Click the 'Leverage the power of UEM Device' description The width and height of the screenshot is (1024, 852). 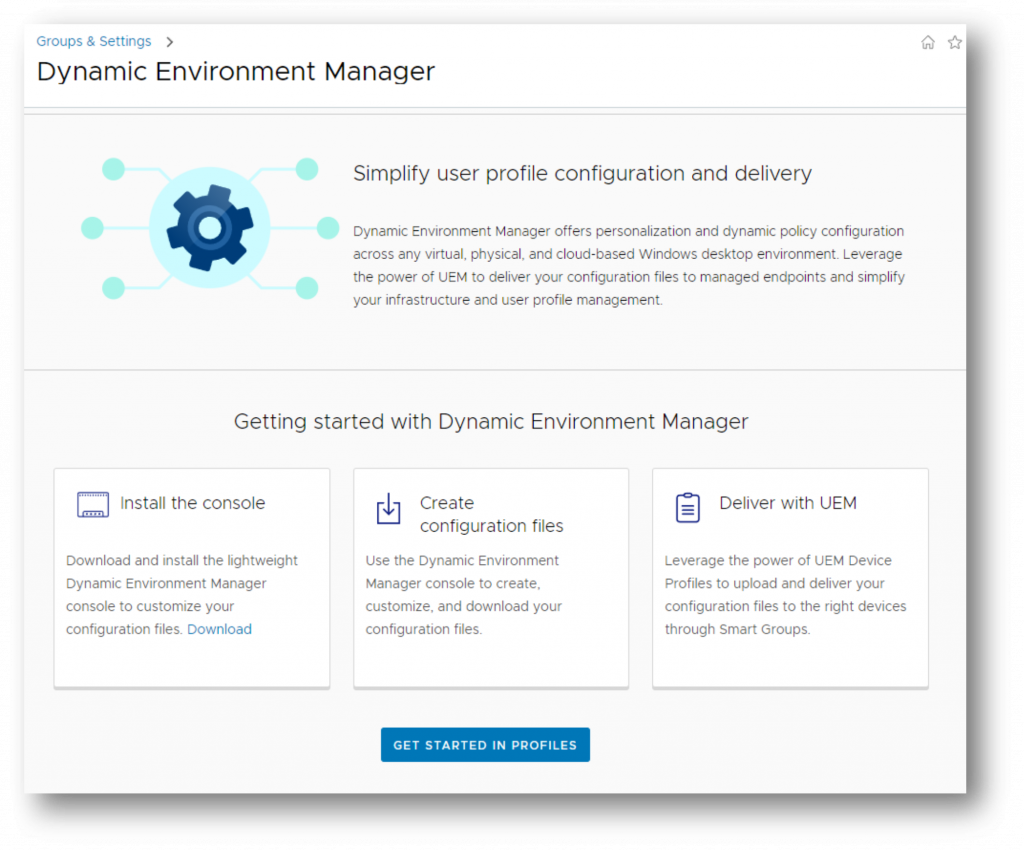point(786,595)
